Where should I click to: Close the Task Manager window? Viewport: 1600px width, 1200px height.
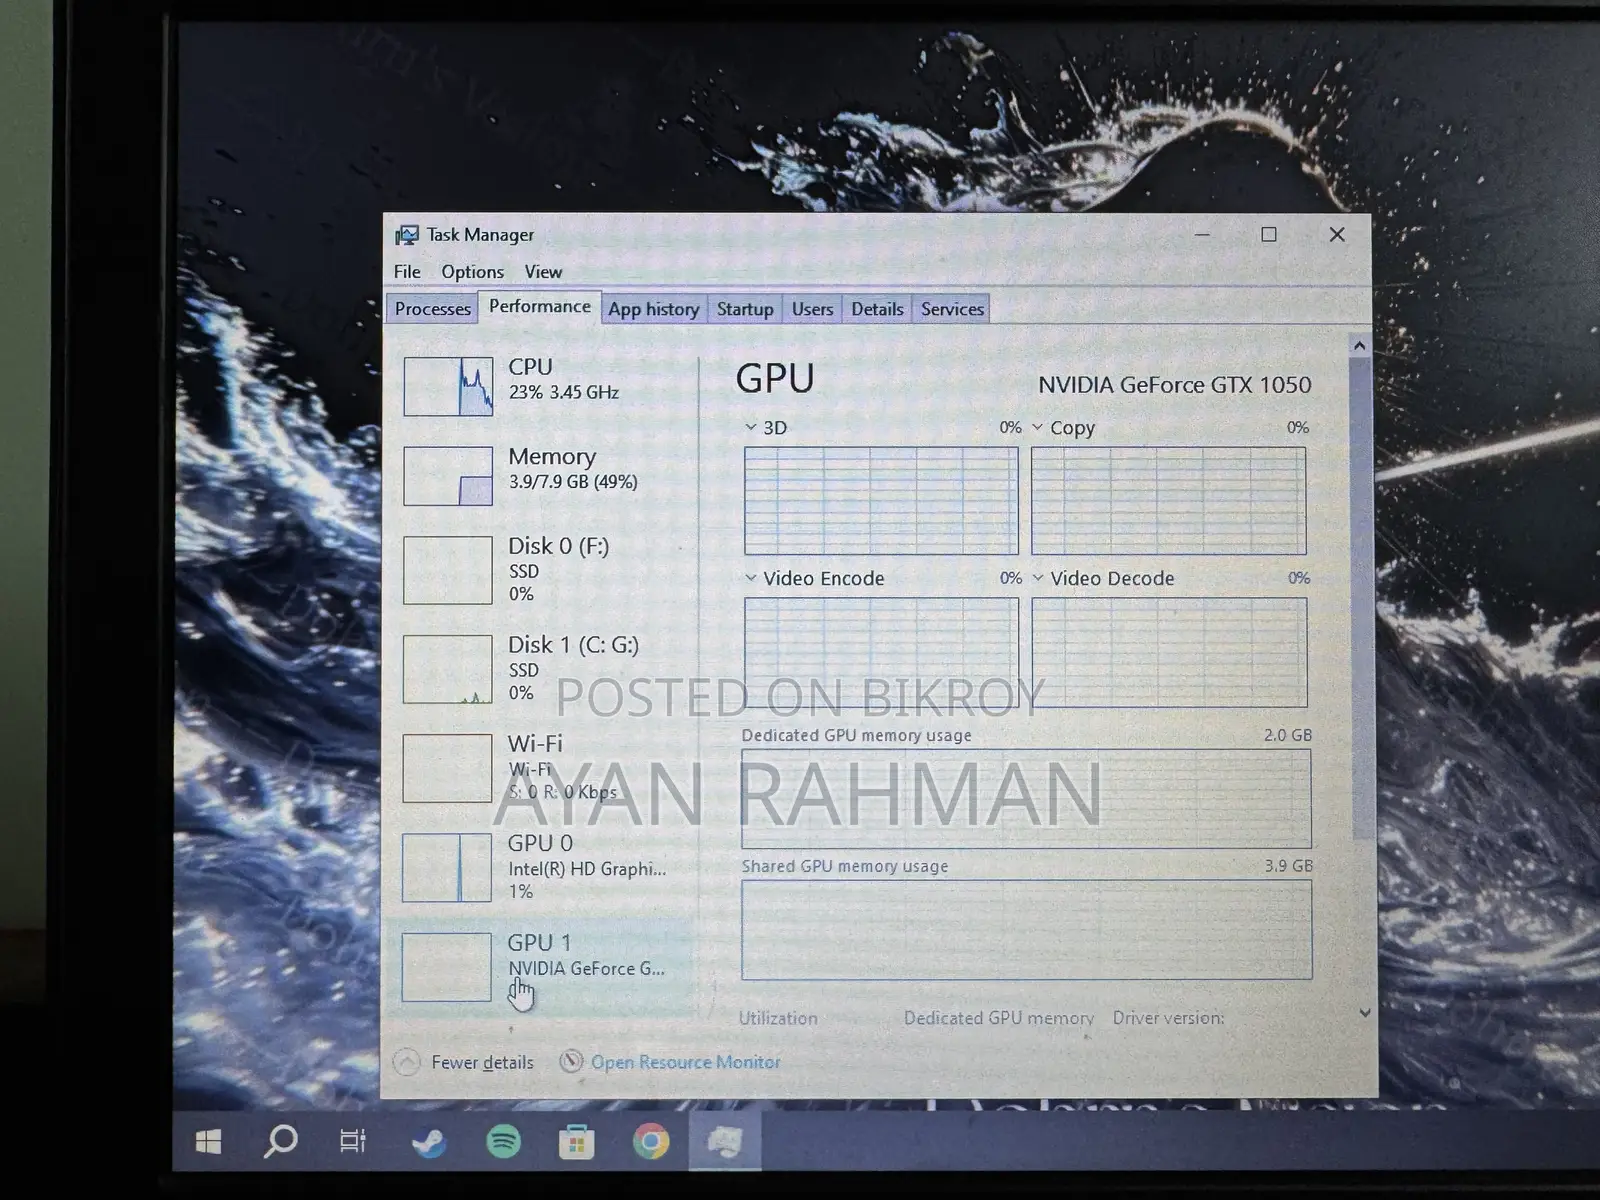click(1337, 234)
